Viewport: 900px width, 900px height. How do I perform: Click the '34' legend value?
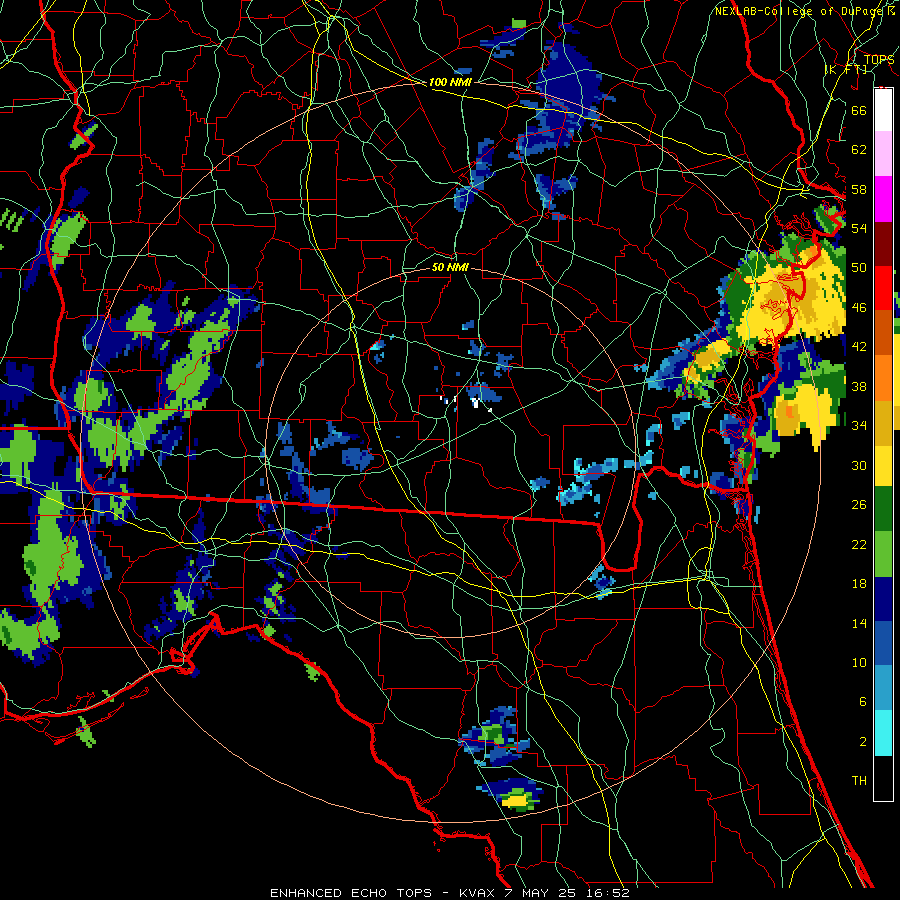pyautogui.click(x=859, y=426)
